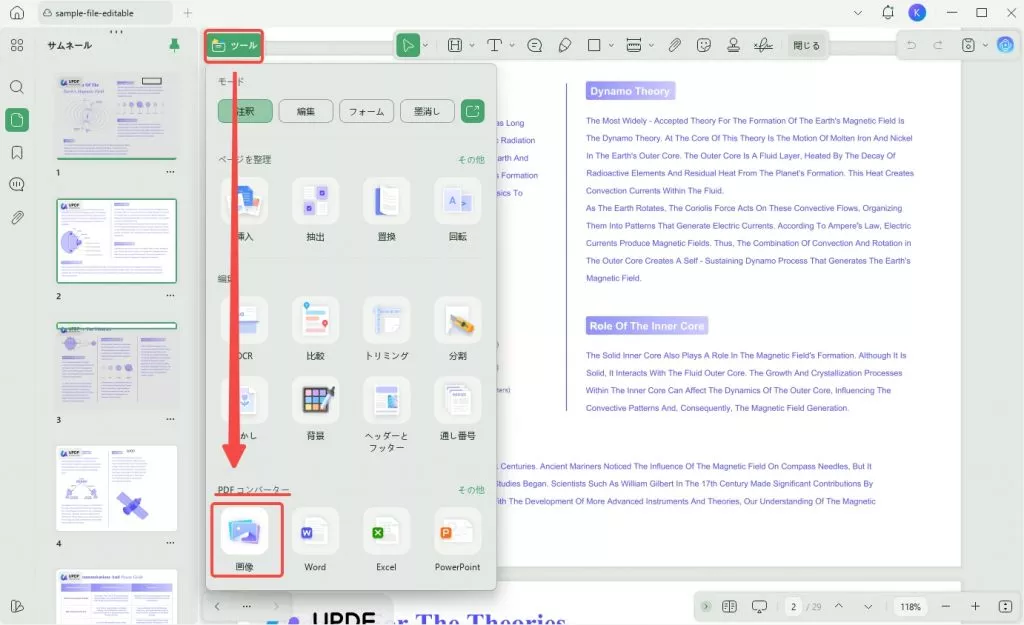Image resolution: width=1024 pixels, height=625 pixels.
Task: Click その他 link in ページを整理 section
Action: [x=471, y=159]
